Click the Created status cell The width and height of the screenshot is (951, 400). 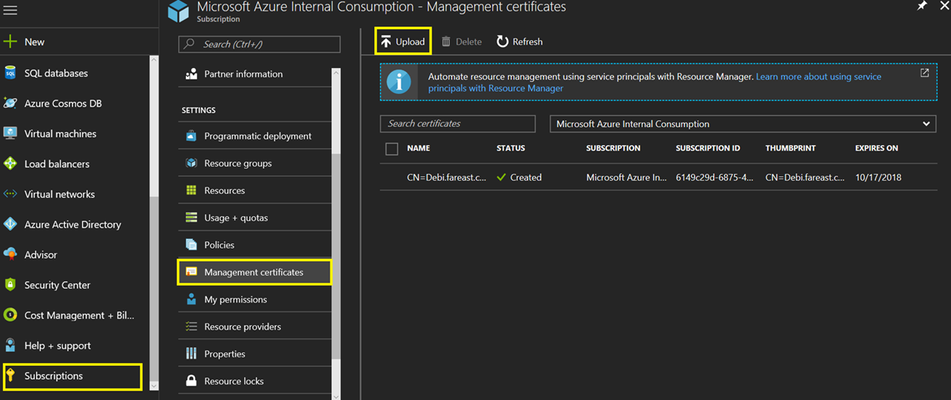pyautogui.click(x=519, y=178)
